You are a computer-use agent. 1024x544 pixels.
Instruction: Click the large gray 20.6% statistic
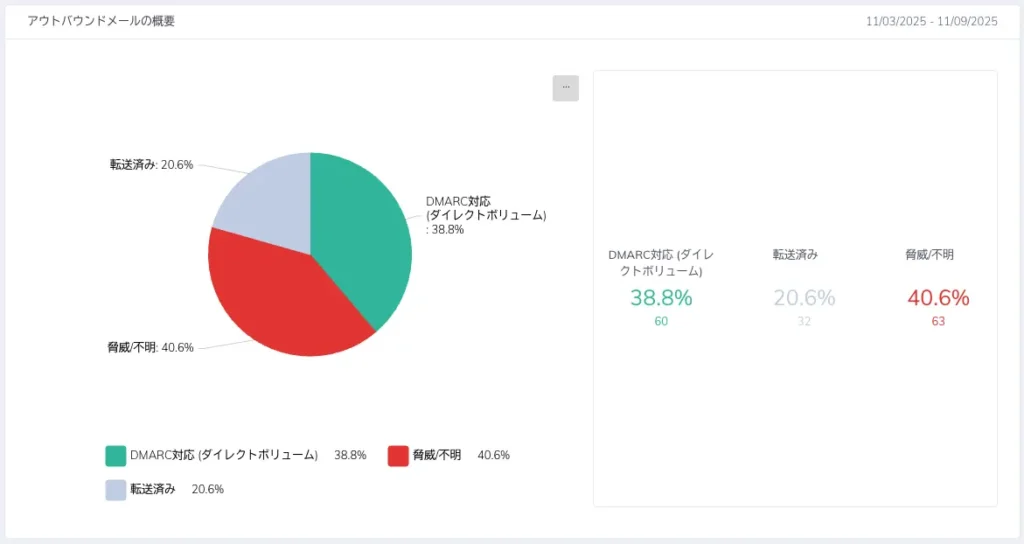804,297
